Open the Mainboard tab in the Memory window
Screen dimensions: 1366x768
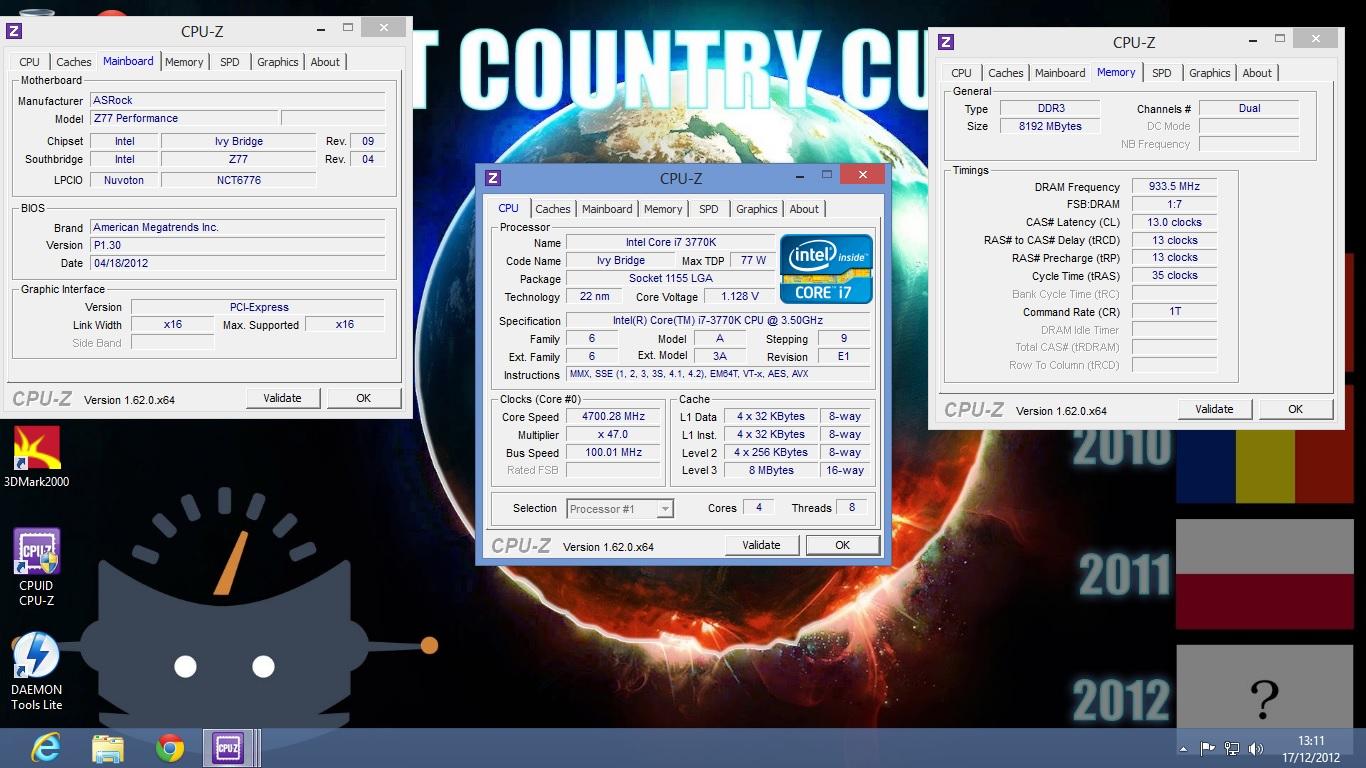click(x=1060, y=73)
